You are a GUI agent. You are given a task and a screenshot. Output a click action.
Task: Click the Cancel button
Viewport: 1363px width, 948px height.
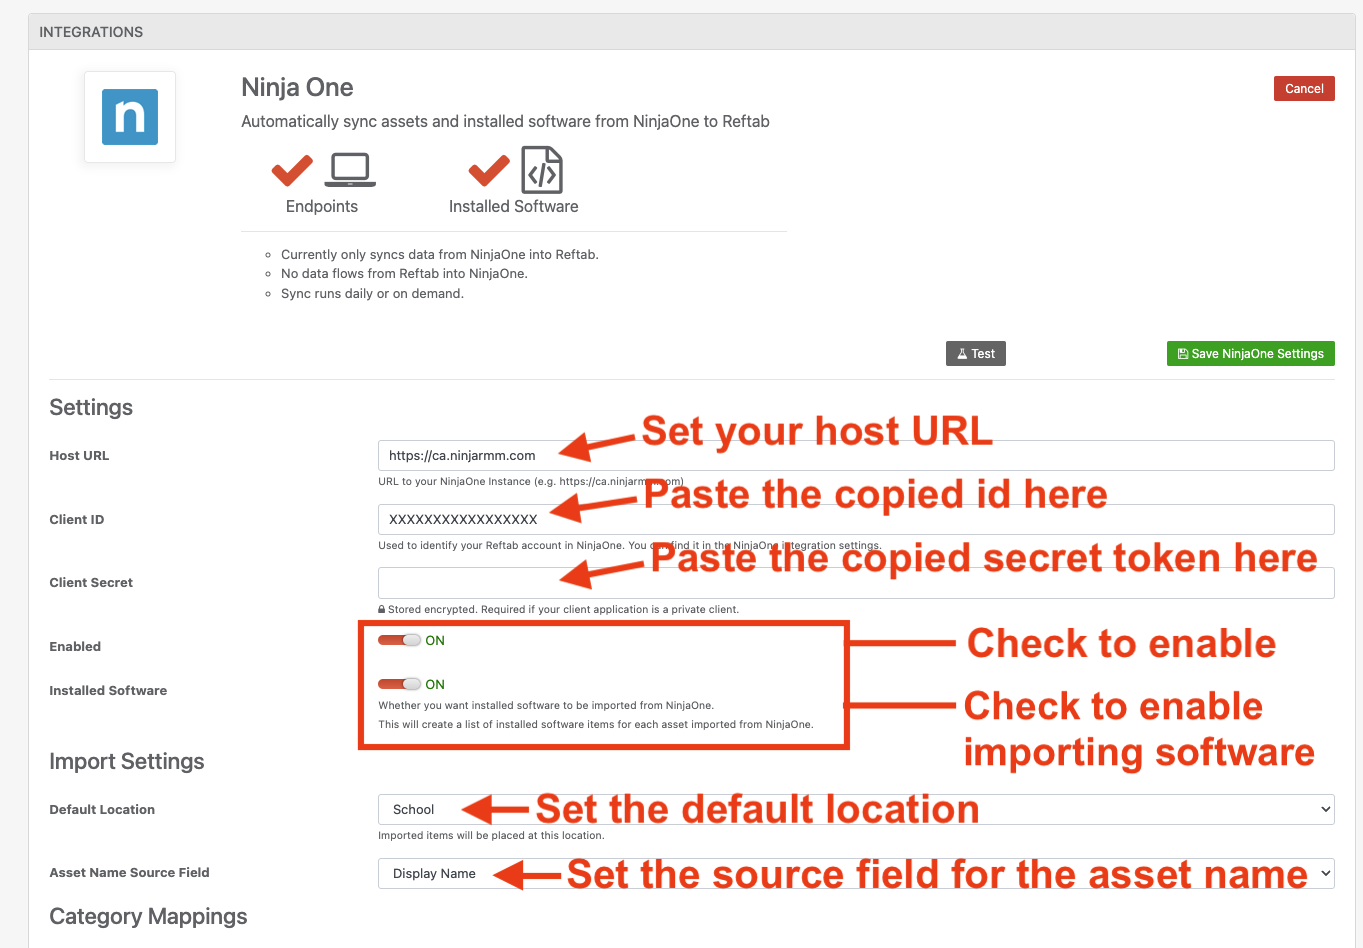[x=1304, y=88]
